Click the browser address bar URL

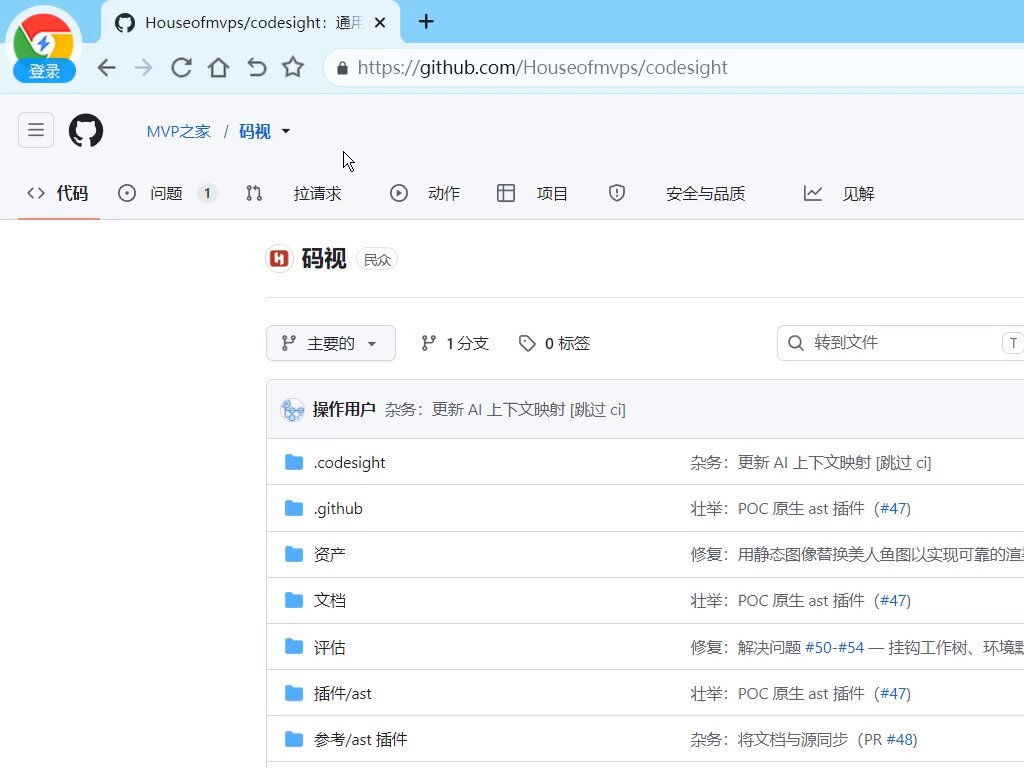click(x=542, y=67)
